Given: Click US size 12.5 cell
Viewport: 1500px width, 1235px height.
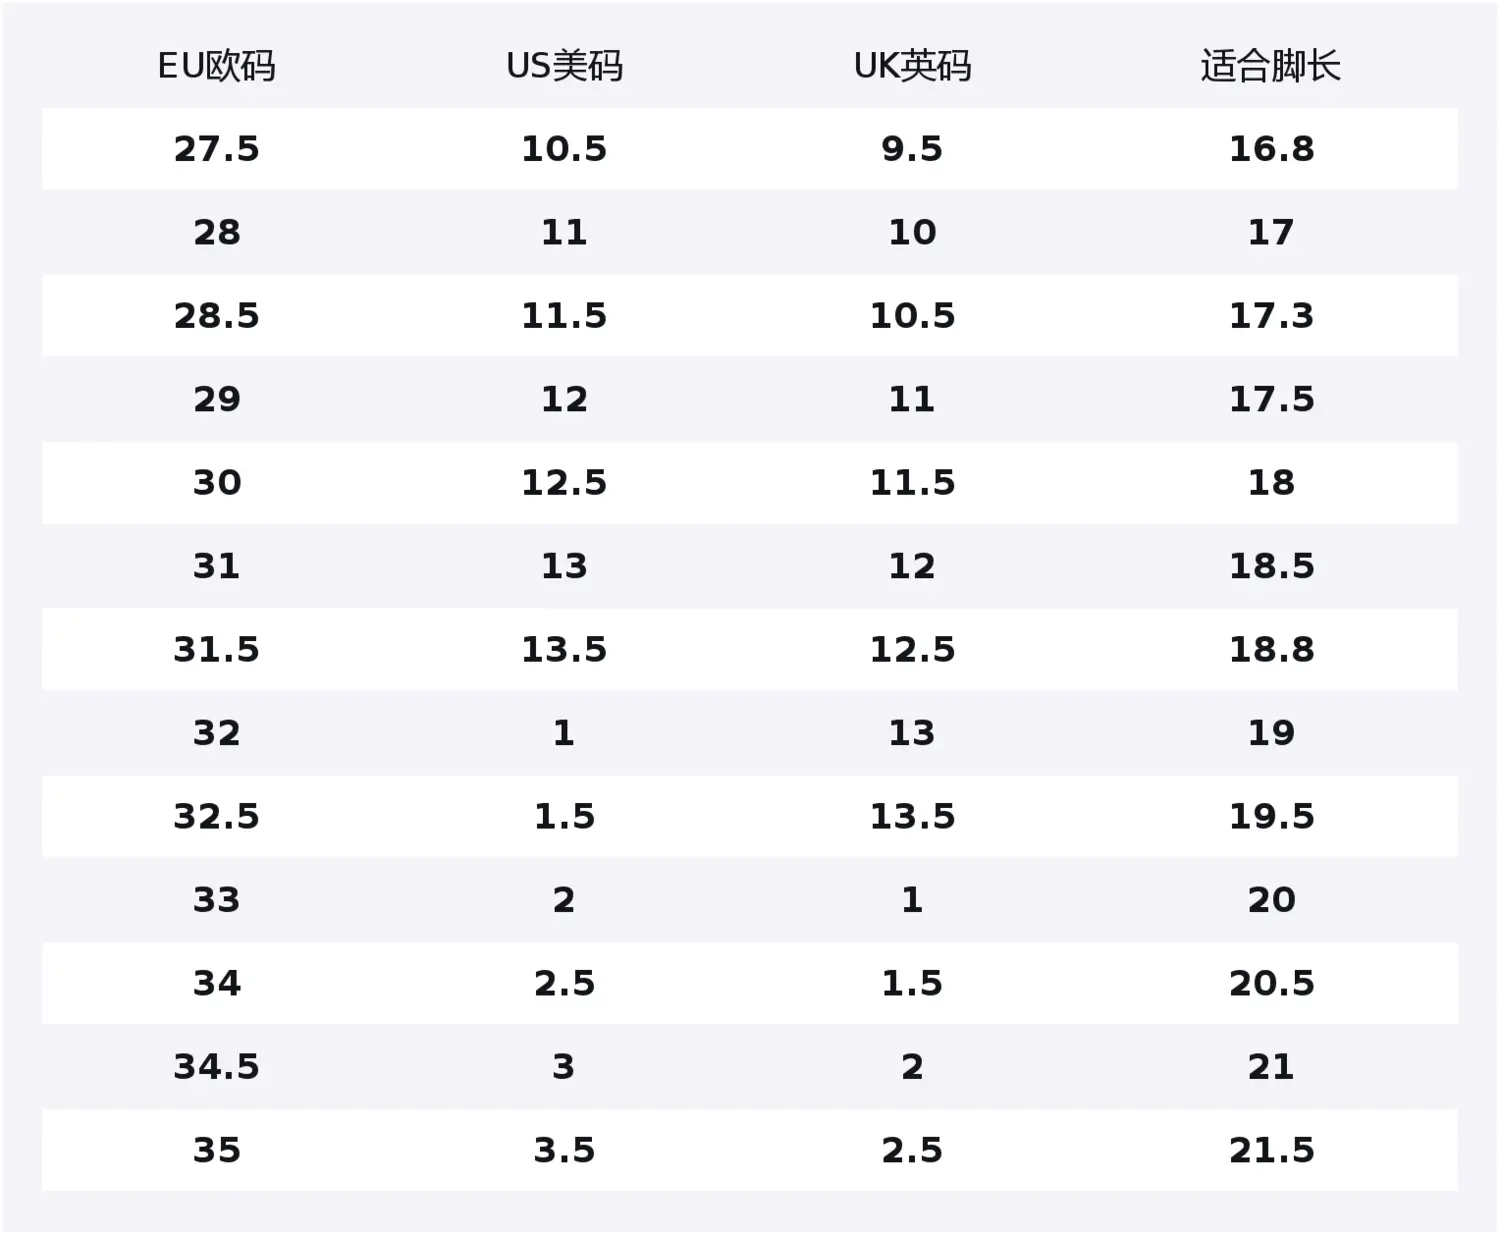Looking at the screenshot, I should coord(564,483).
